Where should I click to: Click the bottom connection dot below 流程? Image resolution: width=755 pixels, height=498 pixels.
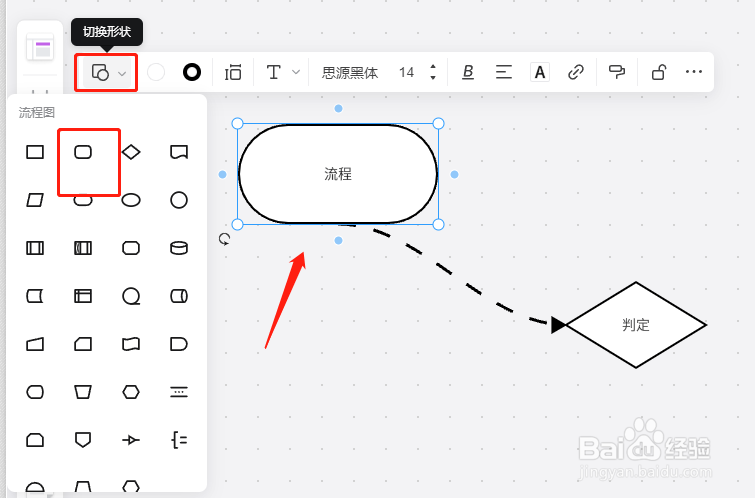click(x=338, y=240)
